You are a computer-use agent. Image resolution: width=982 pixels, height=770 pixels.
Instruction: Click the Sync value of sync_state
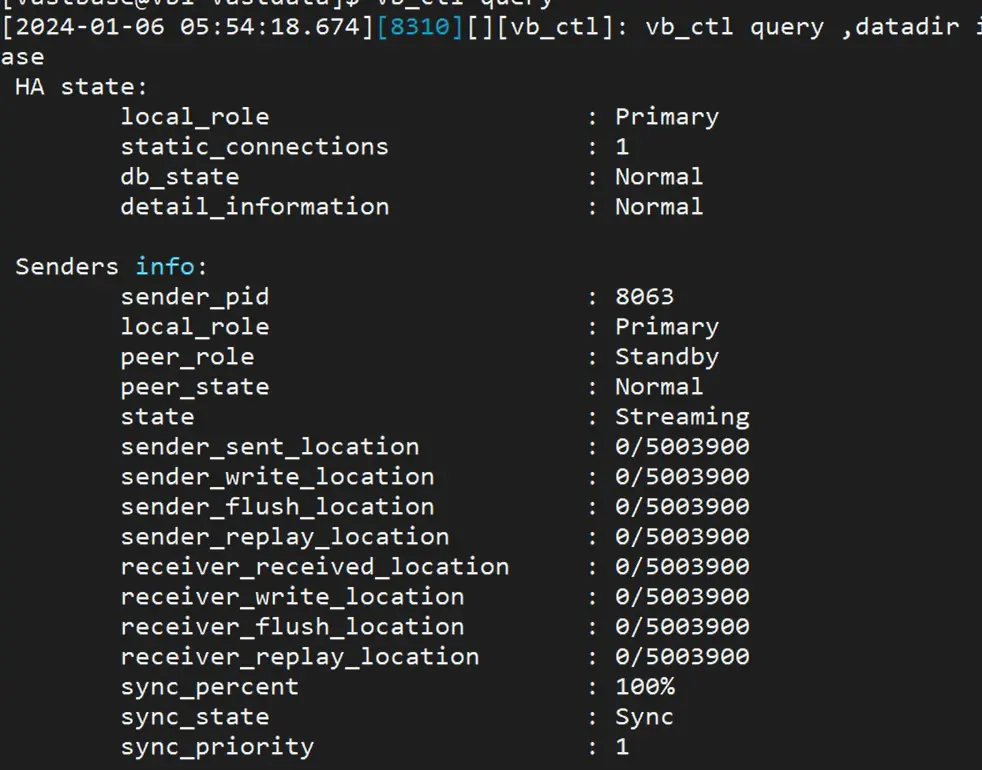(644, 717)
